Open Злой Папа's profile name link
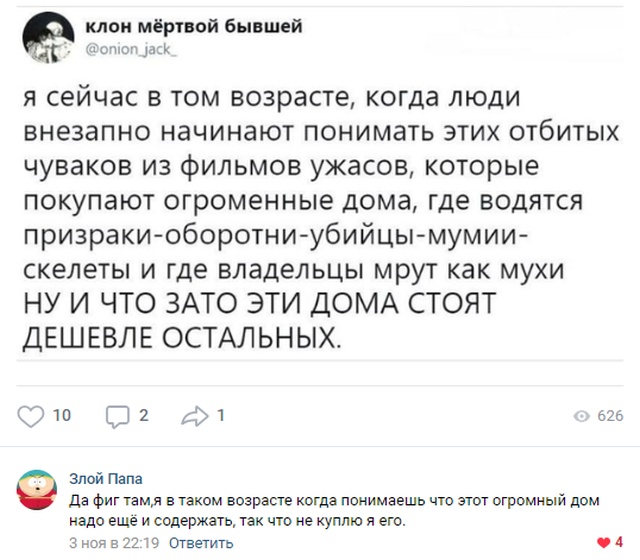Screen dimensions: 640x560 (x=106, y=478)
